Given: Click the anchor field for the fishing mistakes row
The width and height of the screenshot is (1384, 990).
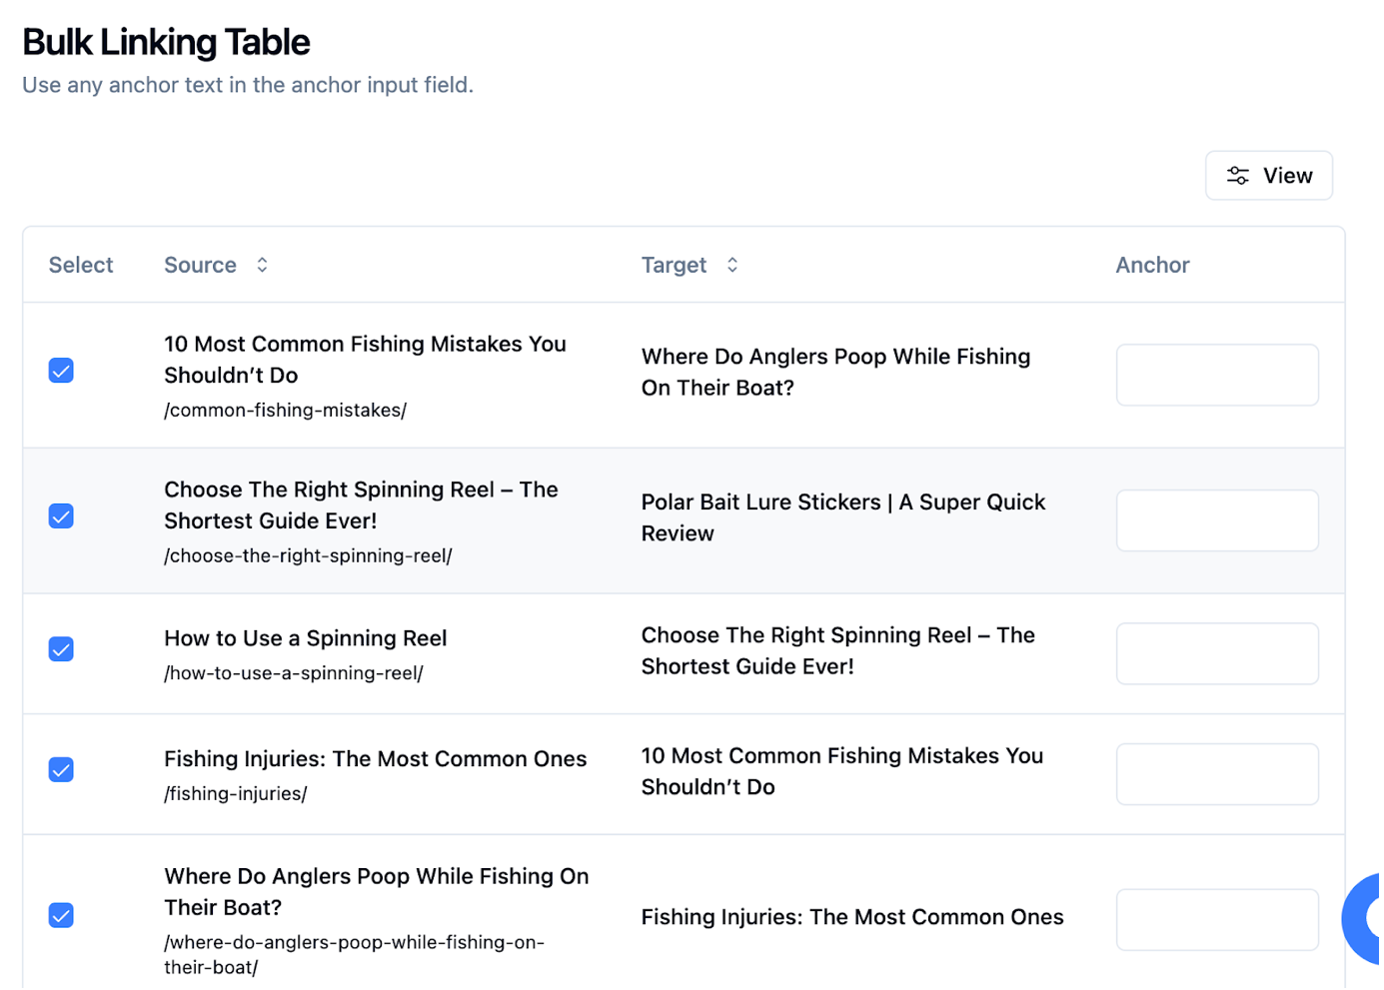Looking at the screenshot, I should [x=1217, y=375].
